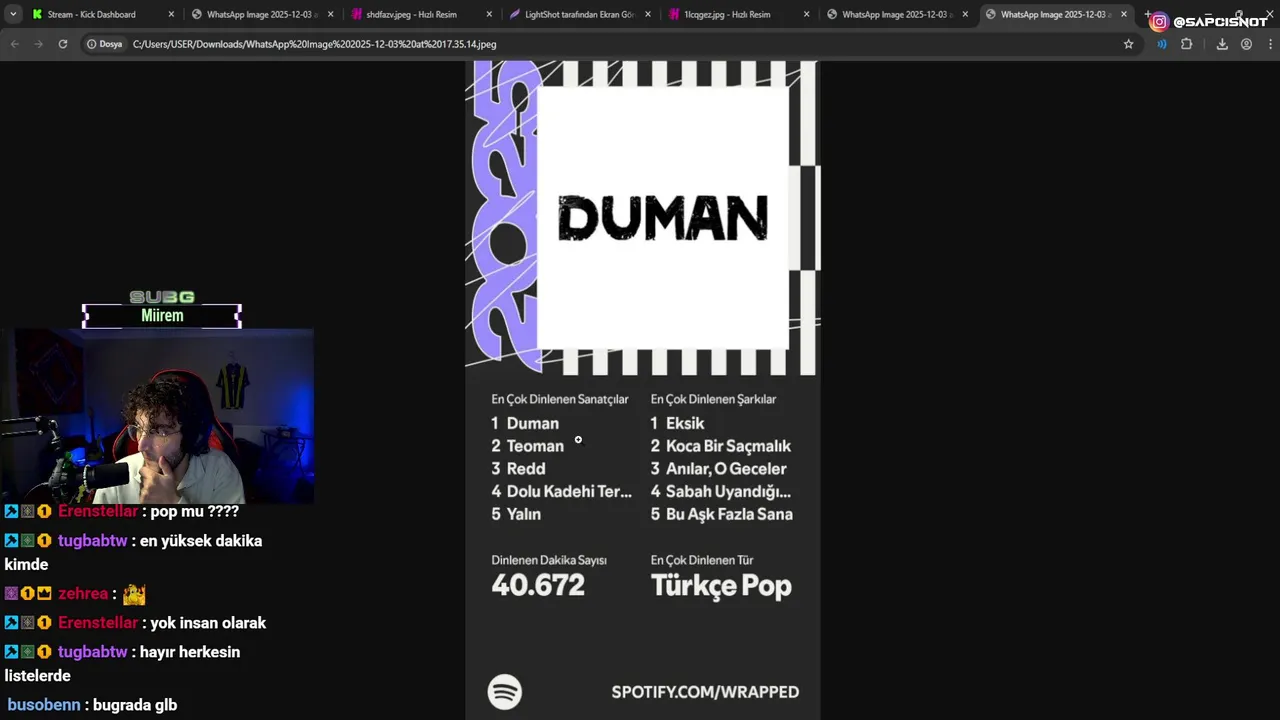Image resolution: width=1280 pixels, height=720 pixels.
Task: Close the currently active WhatsApp Image tab
Action: click(1124, 14)
